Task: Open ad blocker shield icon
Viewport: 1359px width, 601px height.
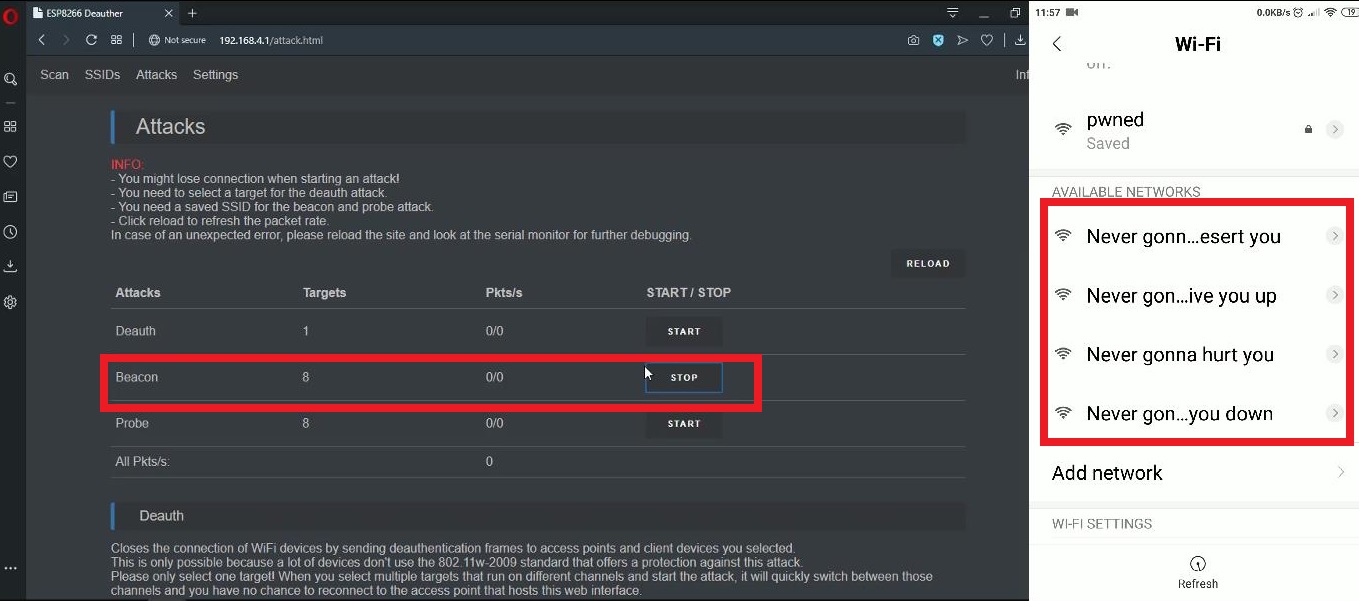Action: (938, 40)
